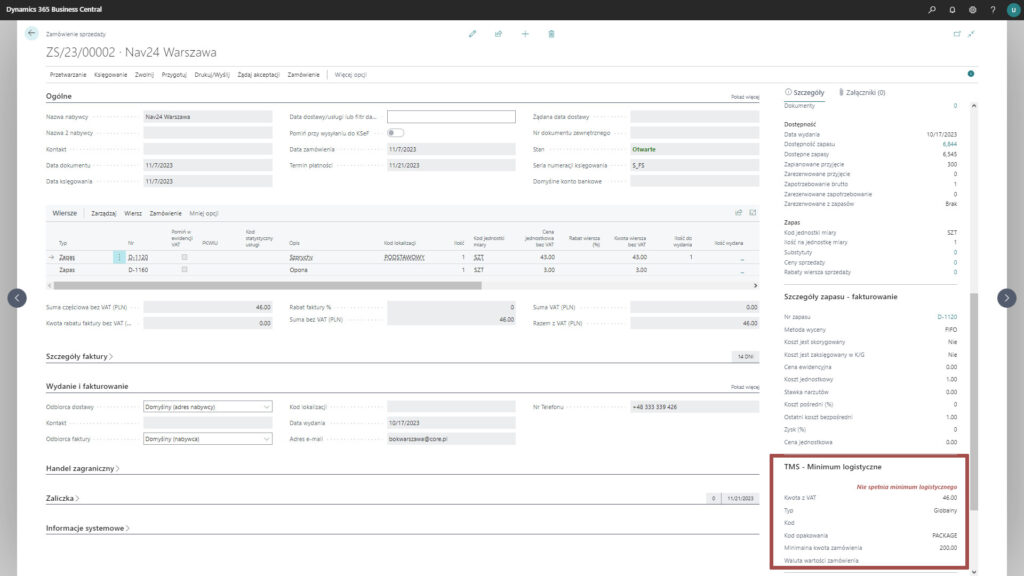Viewport: 1024px width, 576px height.
Task: Open item number link D-1120 in factbox
Action: [x=947, y=317]
